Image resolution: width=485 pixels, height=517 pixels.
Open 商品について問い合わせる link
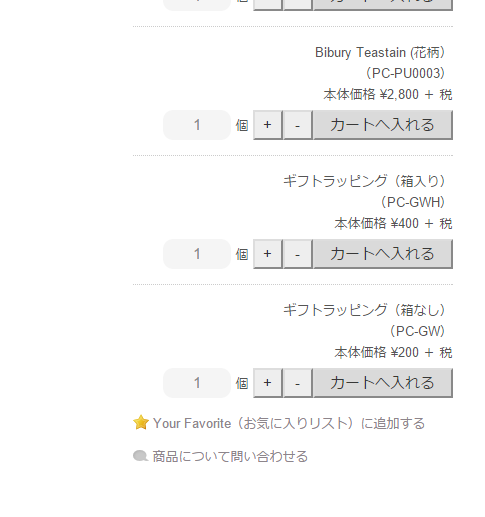tap(230, 456)
